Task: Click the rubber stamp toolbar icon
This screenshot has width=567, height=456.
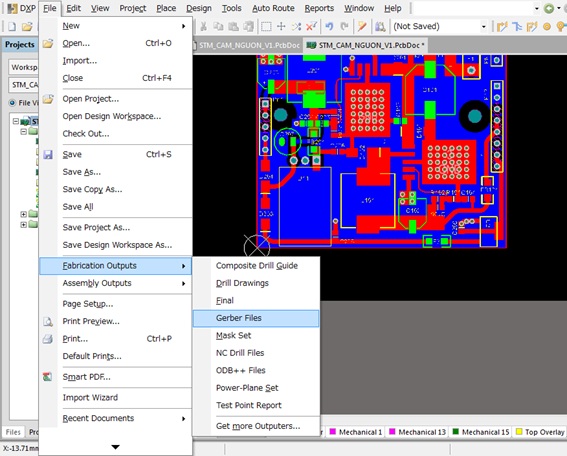Action: tap(248, 26)
